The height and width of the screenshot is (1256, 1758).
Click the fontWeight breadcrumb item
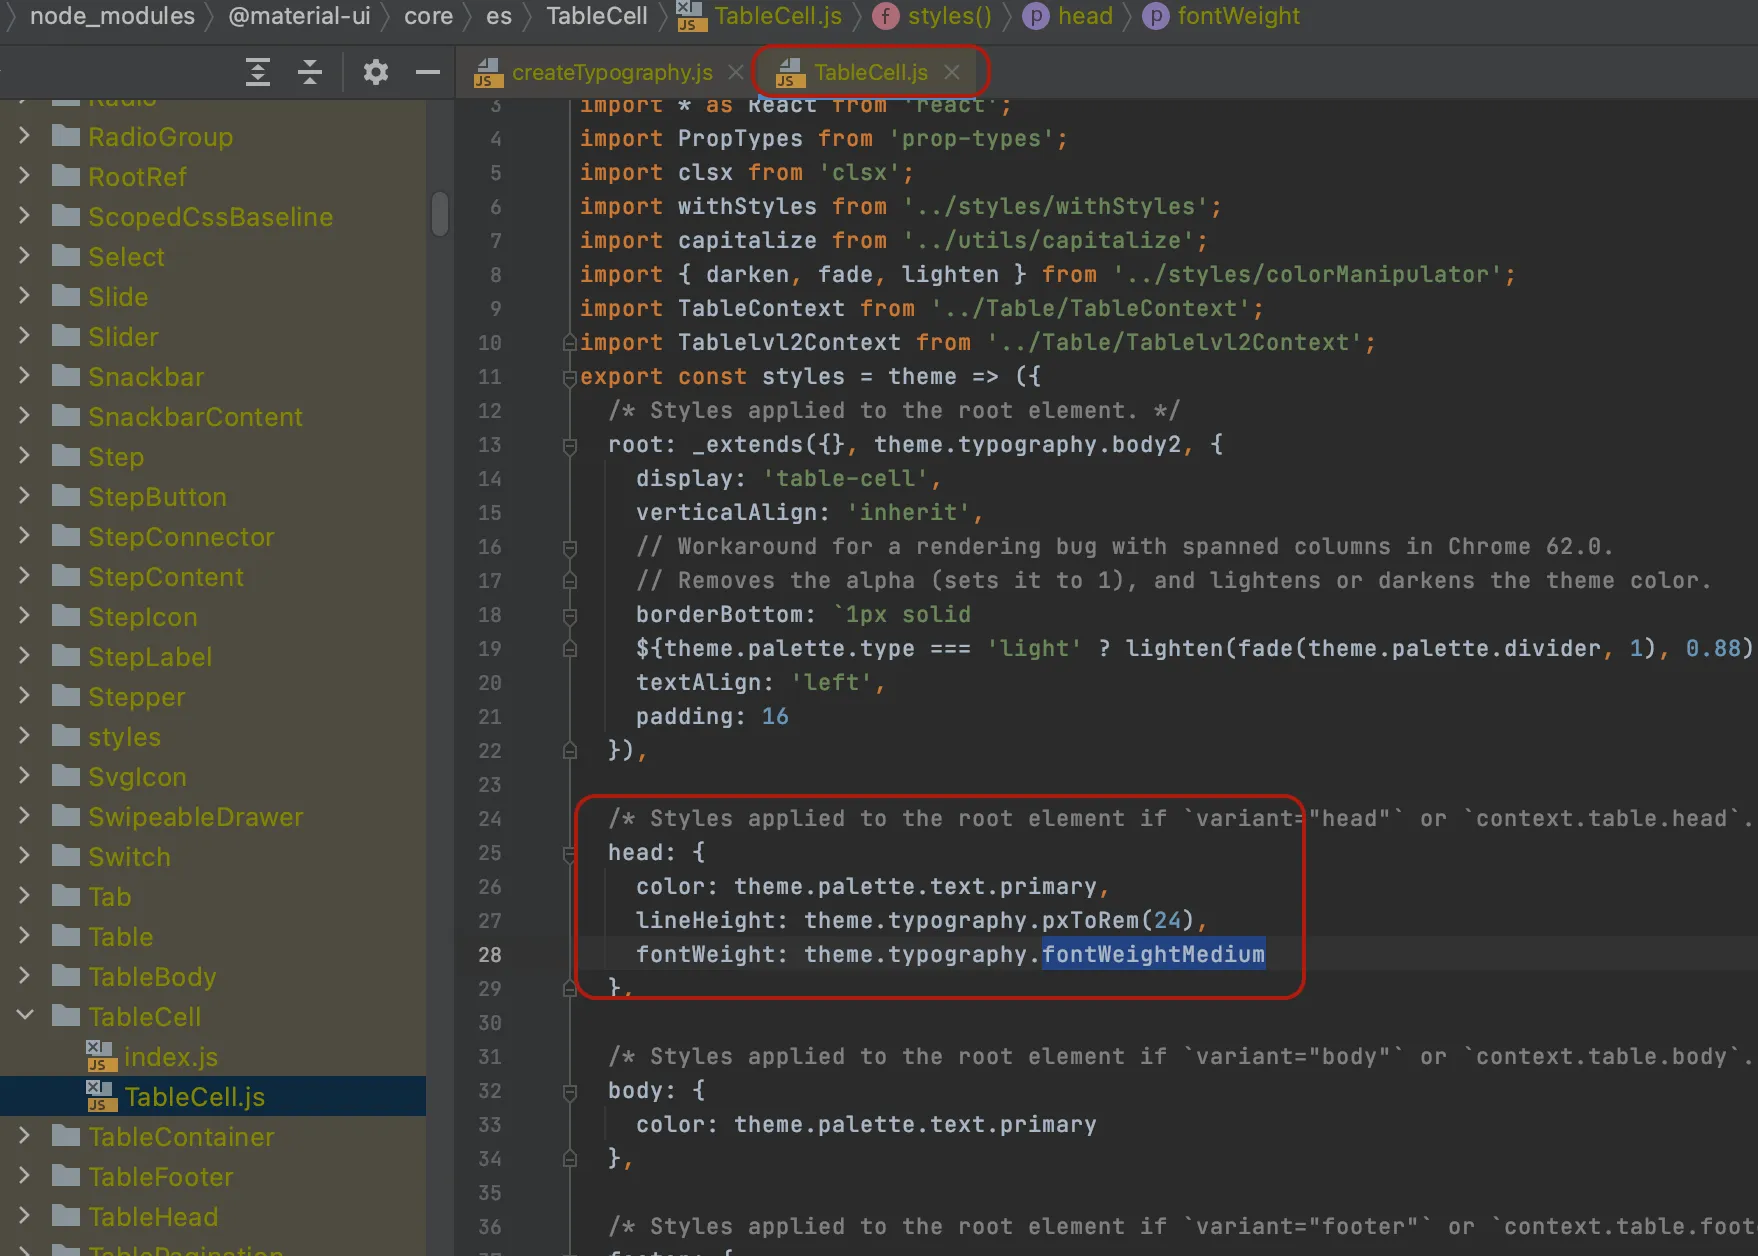(1238, 16)
